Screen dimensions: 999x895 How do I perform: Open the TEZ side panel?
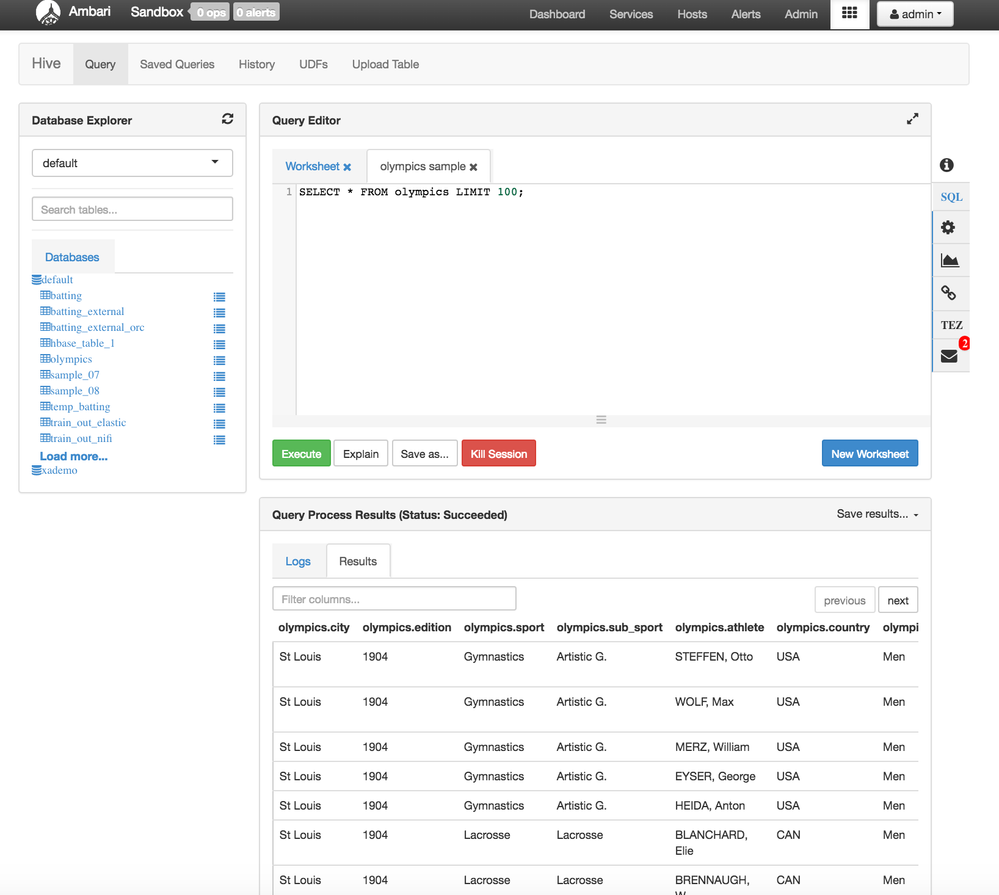951,325
